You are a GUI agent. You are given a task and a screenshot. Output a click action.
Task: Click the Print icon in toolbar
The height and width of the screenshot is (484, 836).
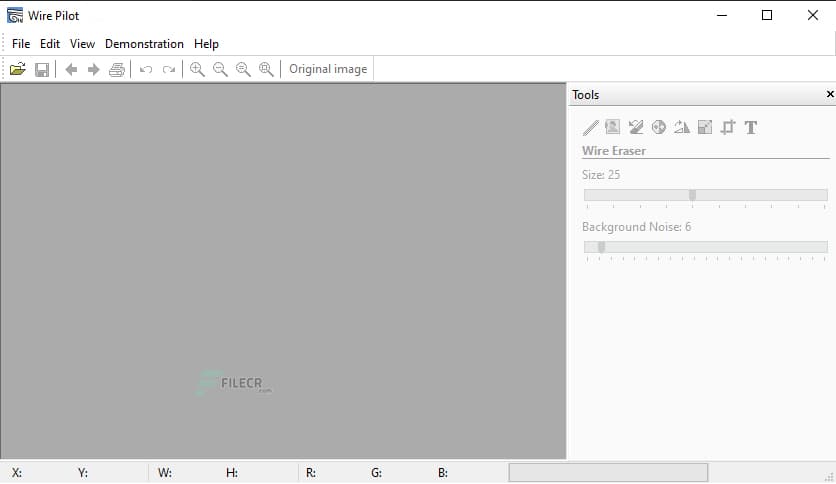[117, 69]
